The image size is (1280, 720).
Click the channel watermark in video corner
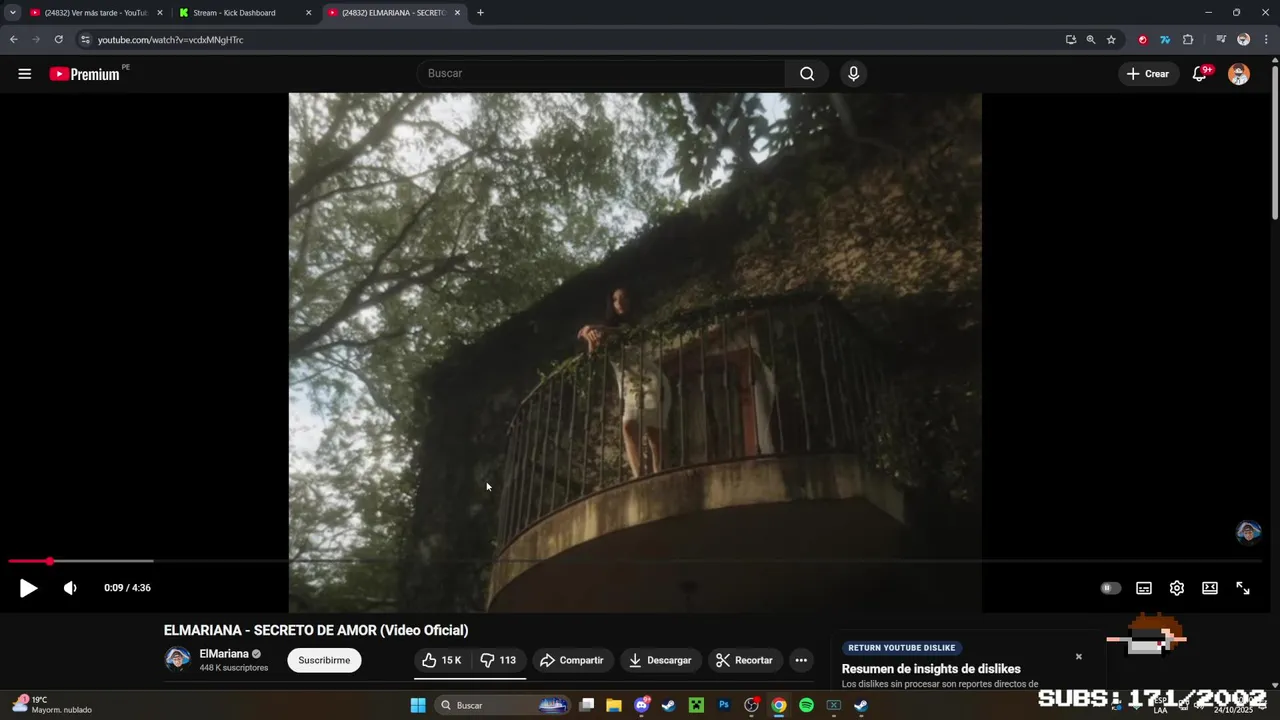[1248, 532]
